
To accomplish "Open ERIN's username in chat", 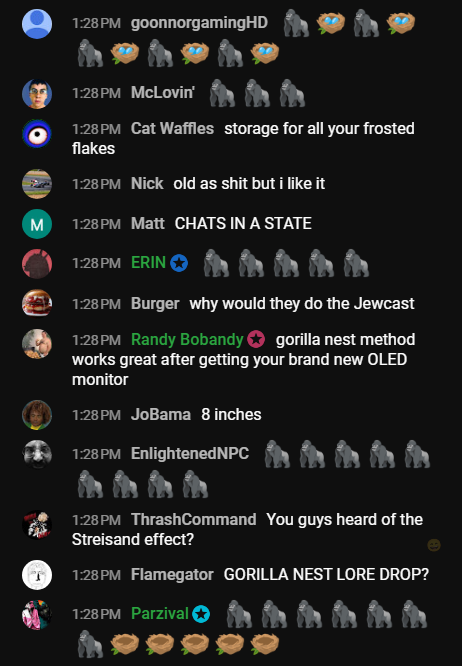I will point(148,263).
